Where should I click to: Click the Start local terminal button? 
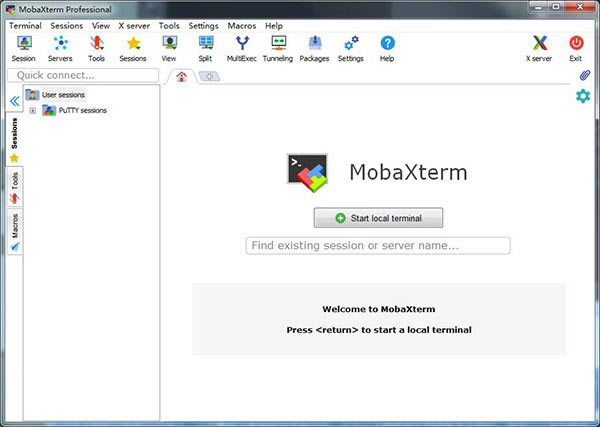click(x=378, y=218)
